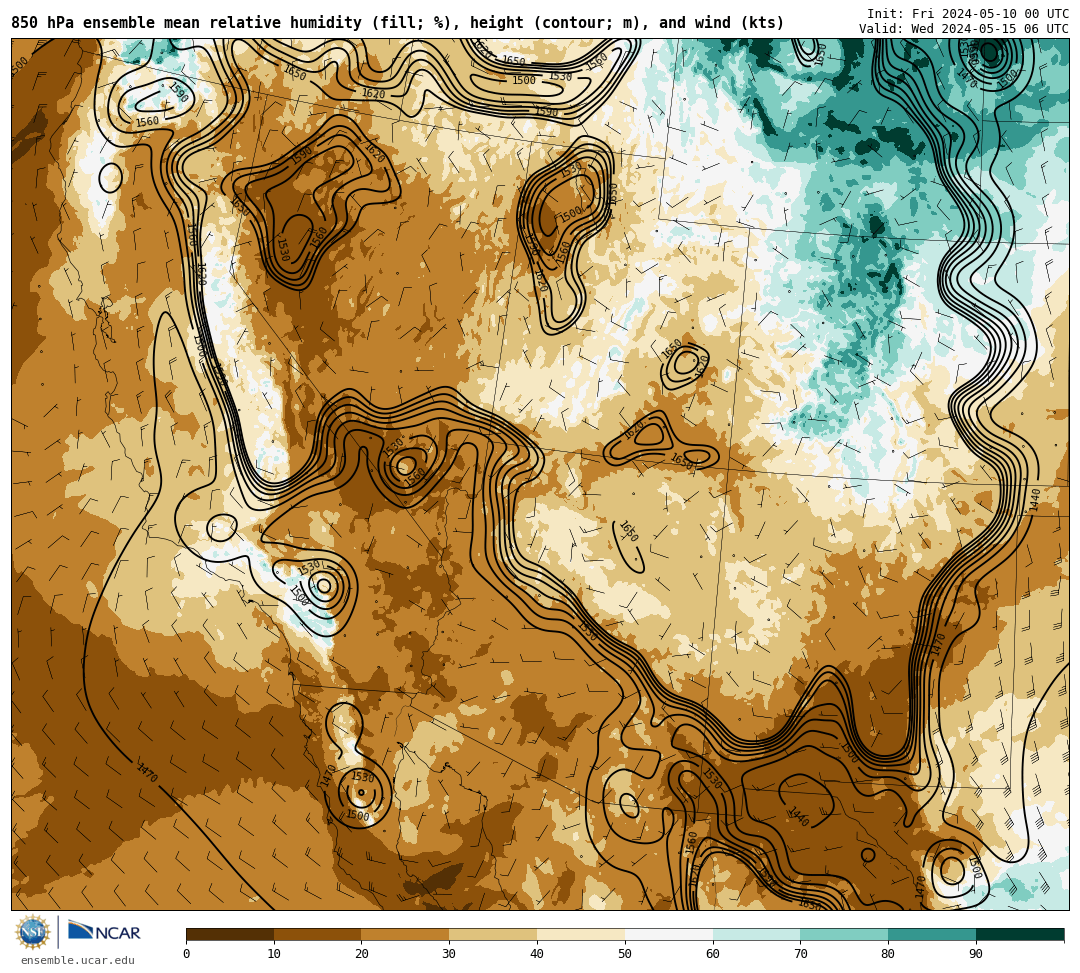Click the 20-30 colorbar segment
This screenshot has width=1080, height=973.
pyautogui.click(x=406, y=934)
